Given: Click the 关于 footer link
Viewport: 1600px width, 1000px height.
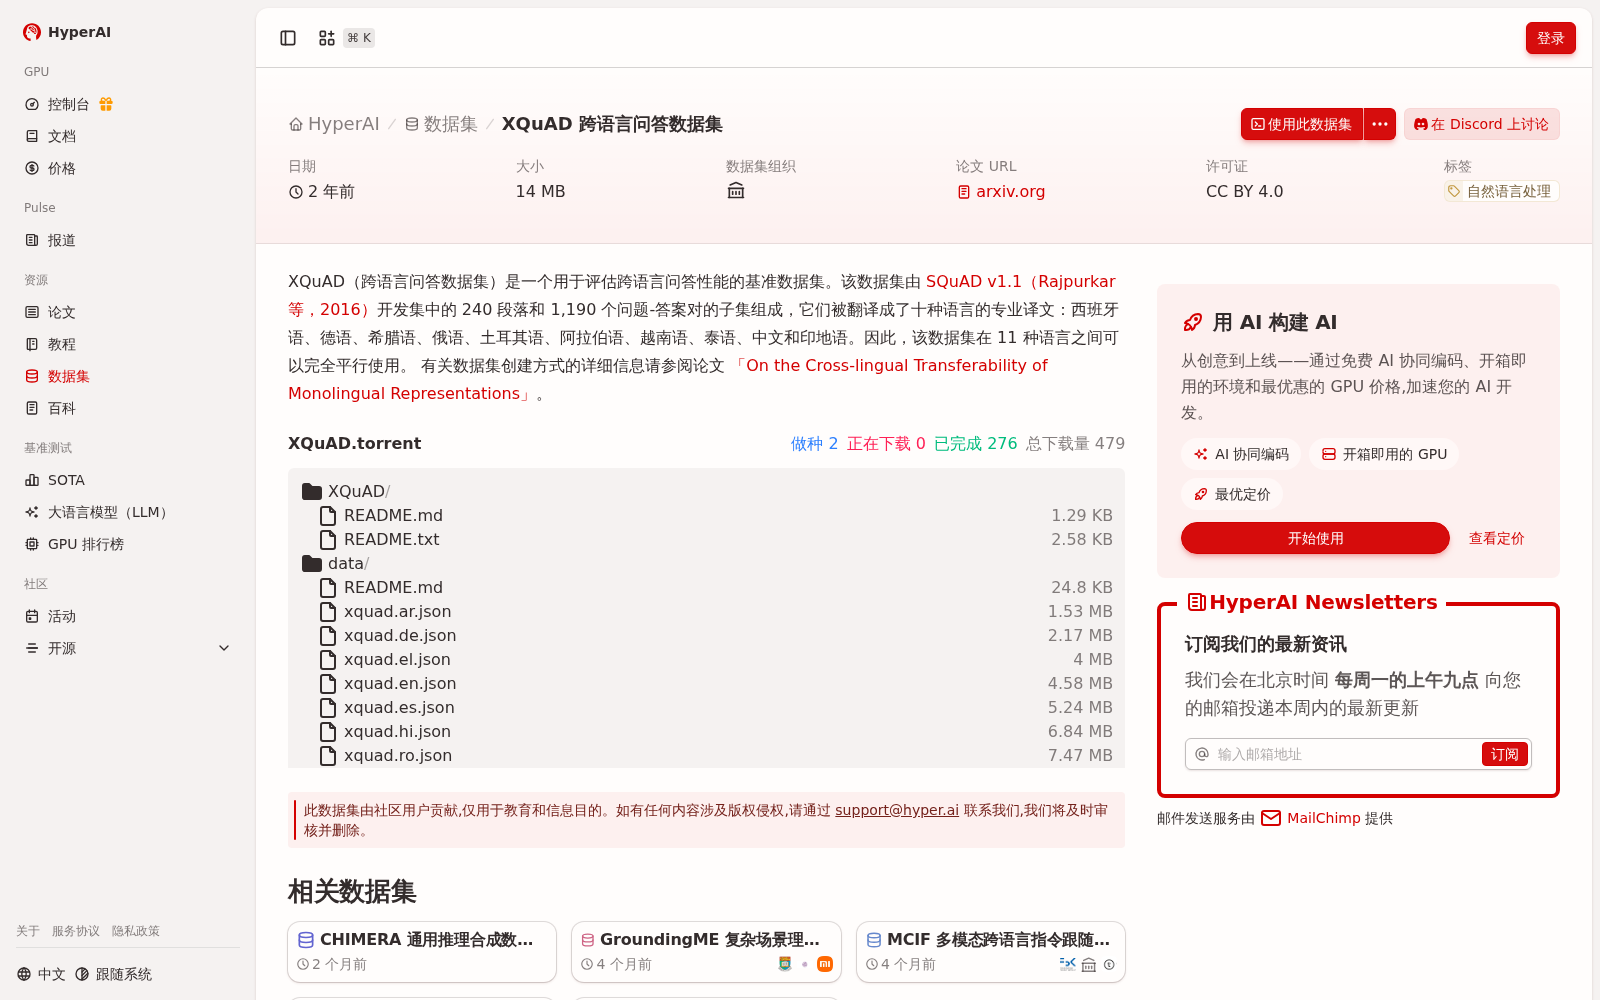Looking at the screenshot, I should (x=28, y=931).
